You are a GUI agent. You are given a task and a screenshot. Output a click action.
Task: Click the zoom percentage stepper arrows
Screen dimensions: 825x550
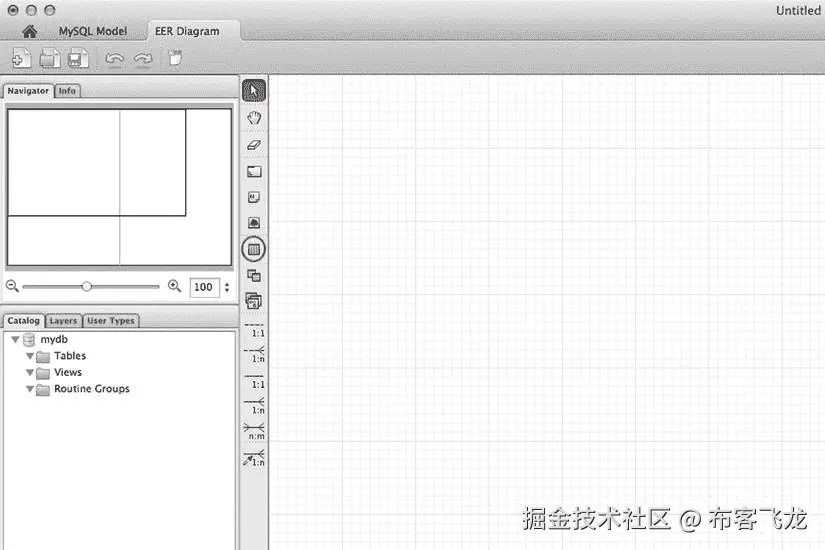[x=227, y=287]
